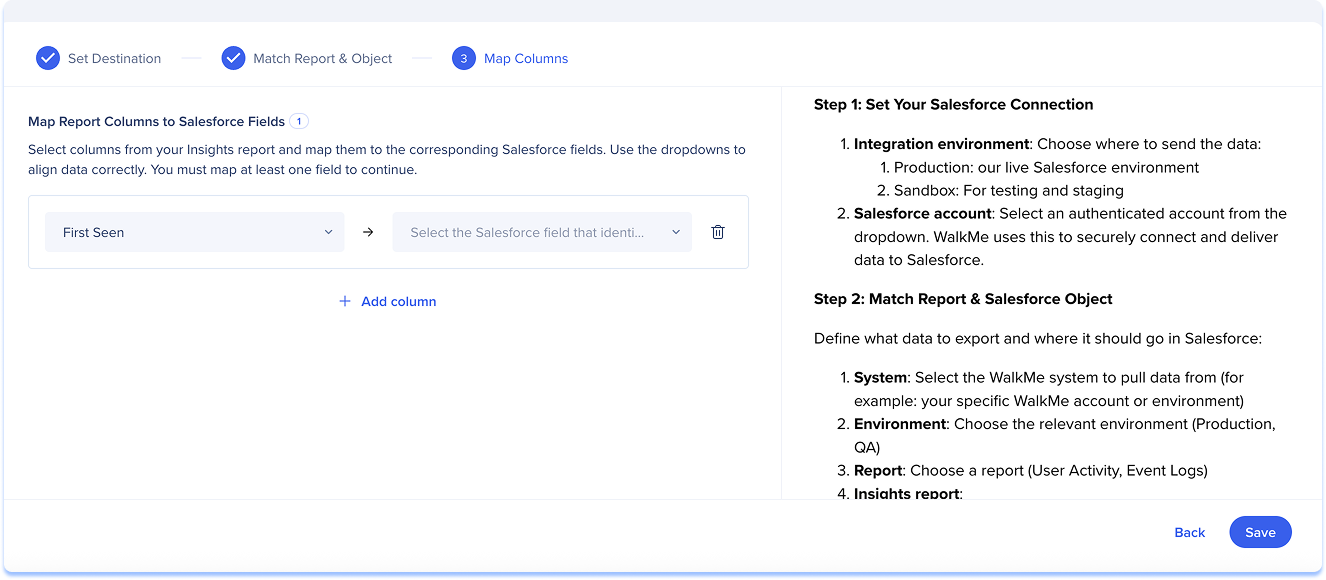Go to the Set Destination step label
The width and height of the screenshot is (1326, 580).
point(114,58)
